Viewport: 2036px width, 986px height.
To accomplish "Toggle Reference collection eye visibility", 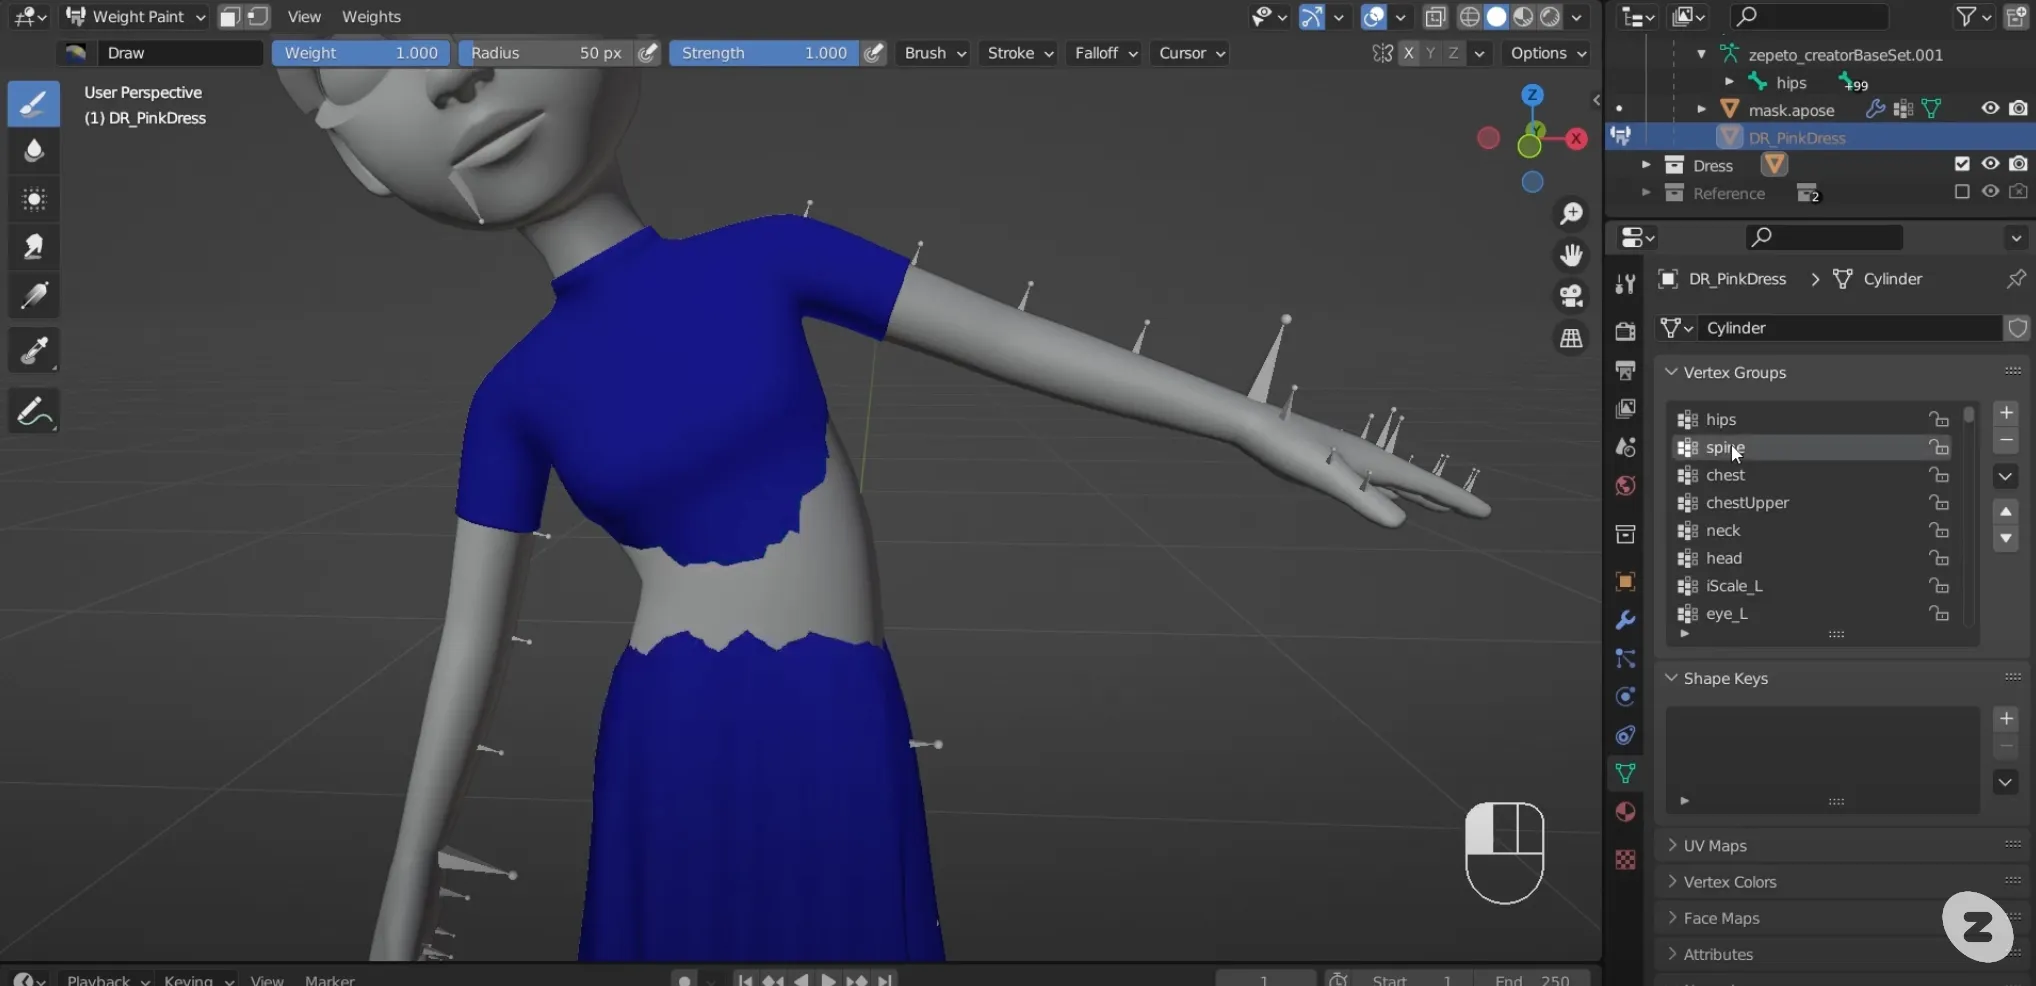I will click(1990, 191).
